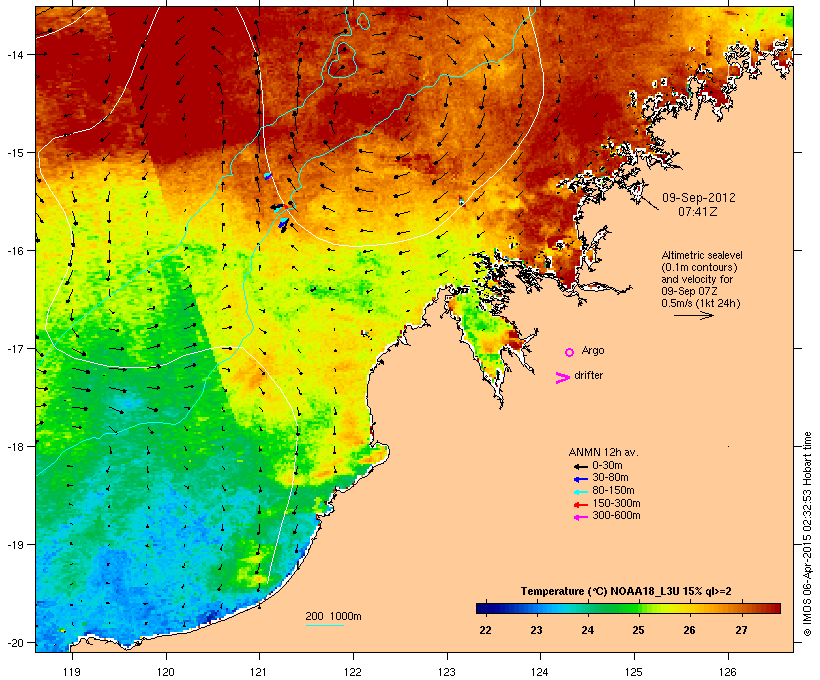Click longitude axis label 123
This screenshot has width=820, height=680.
(447, 672)
